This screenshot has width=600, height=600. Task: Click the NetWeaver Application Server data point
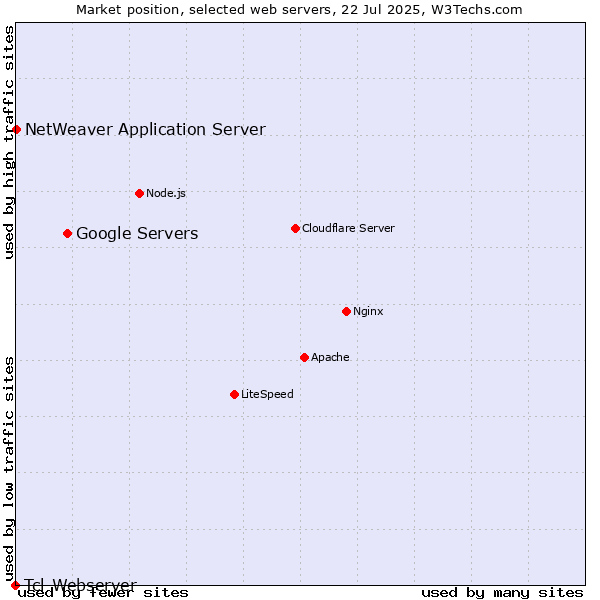[16, 132]
